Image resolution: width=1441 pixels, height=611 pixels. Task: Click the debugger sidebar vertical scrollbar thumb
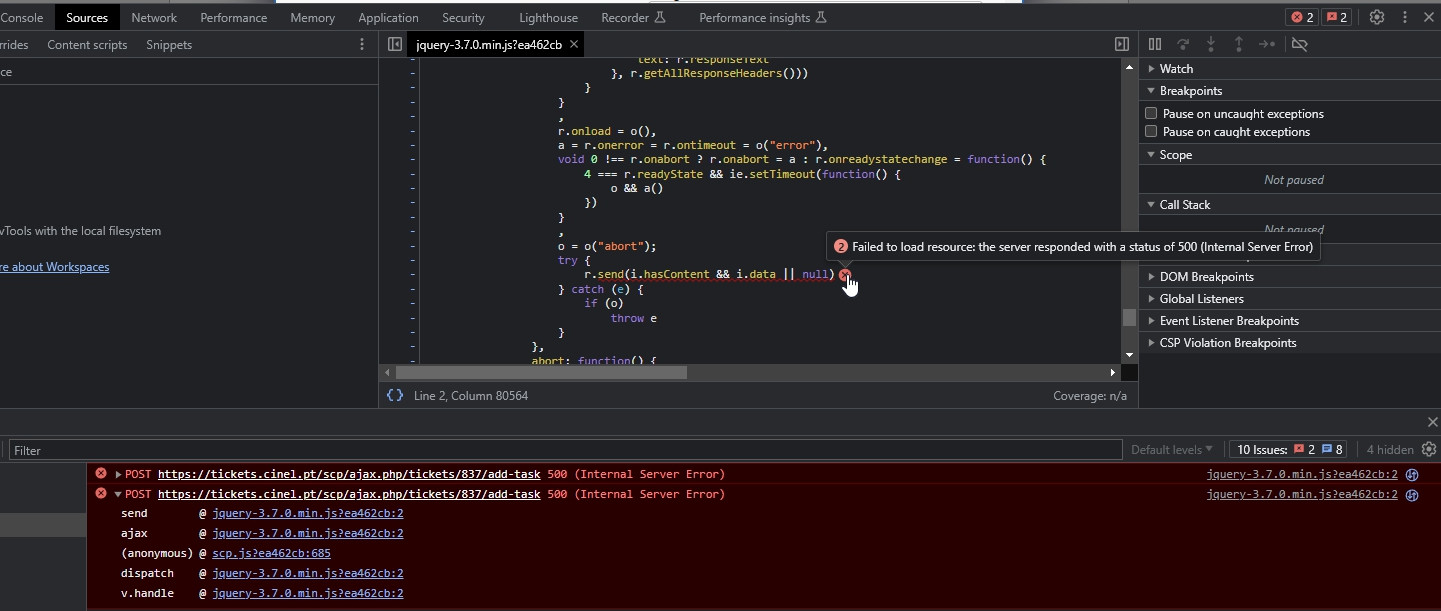point(1129,317)
